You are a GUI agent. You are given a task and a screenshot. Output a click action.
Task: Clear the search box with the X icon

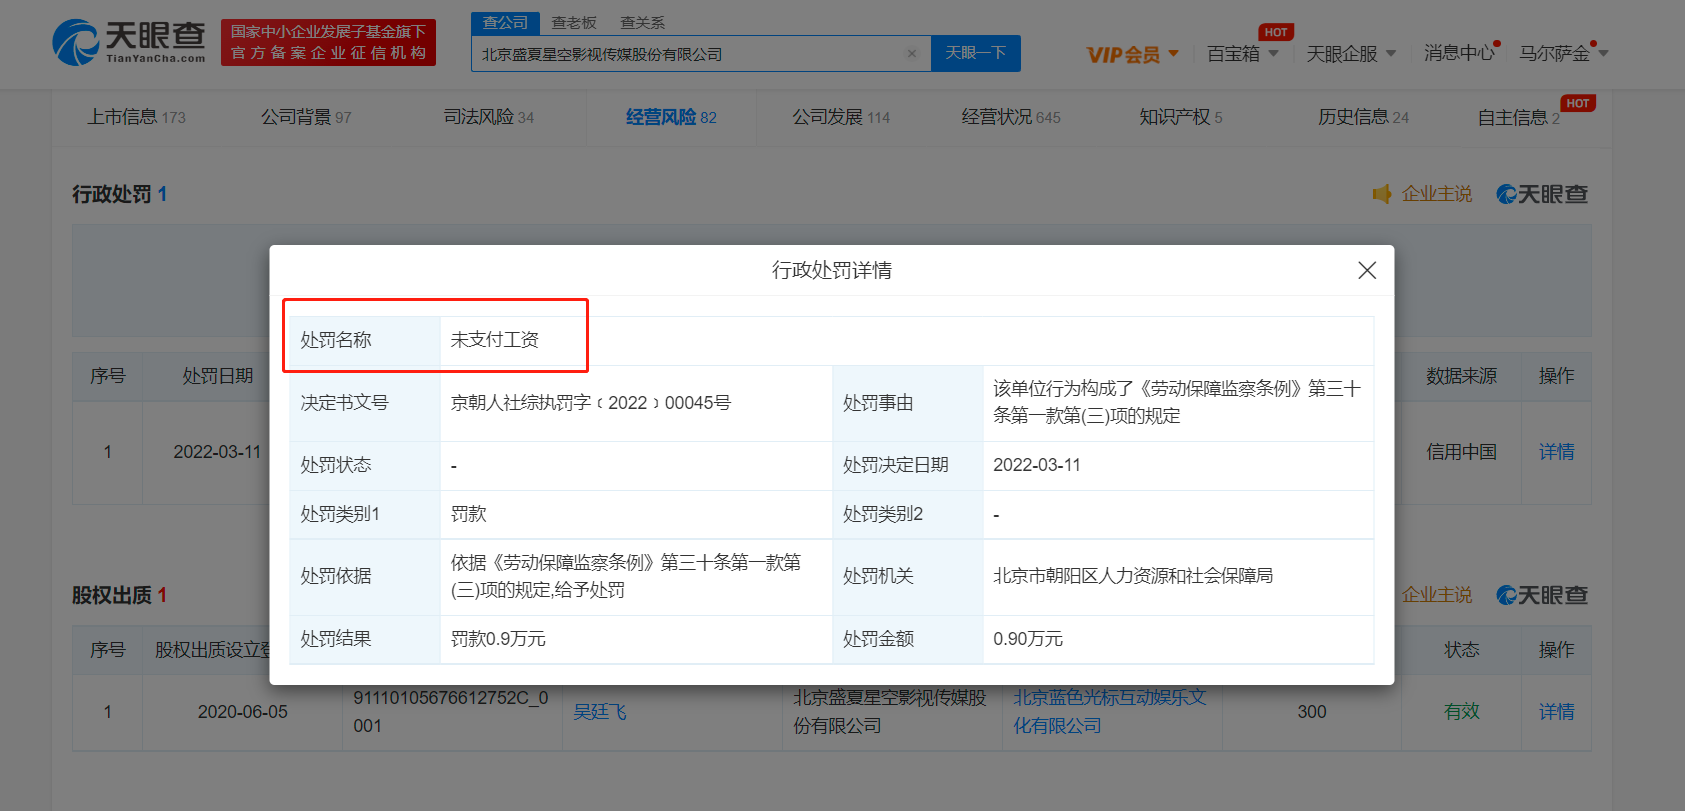click(912, 54)
